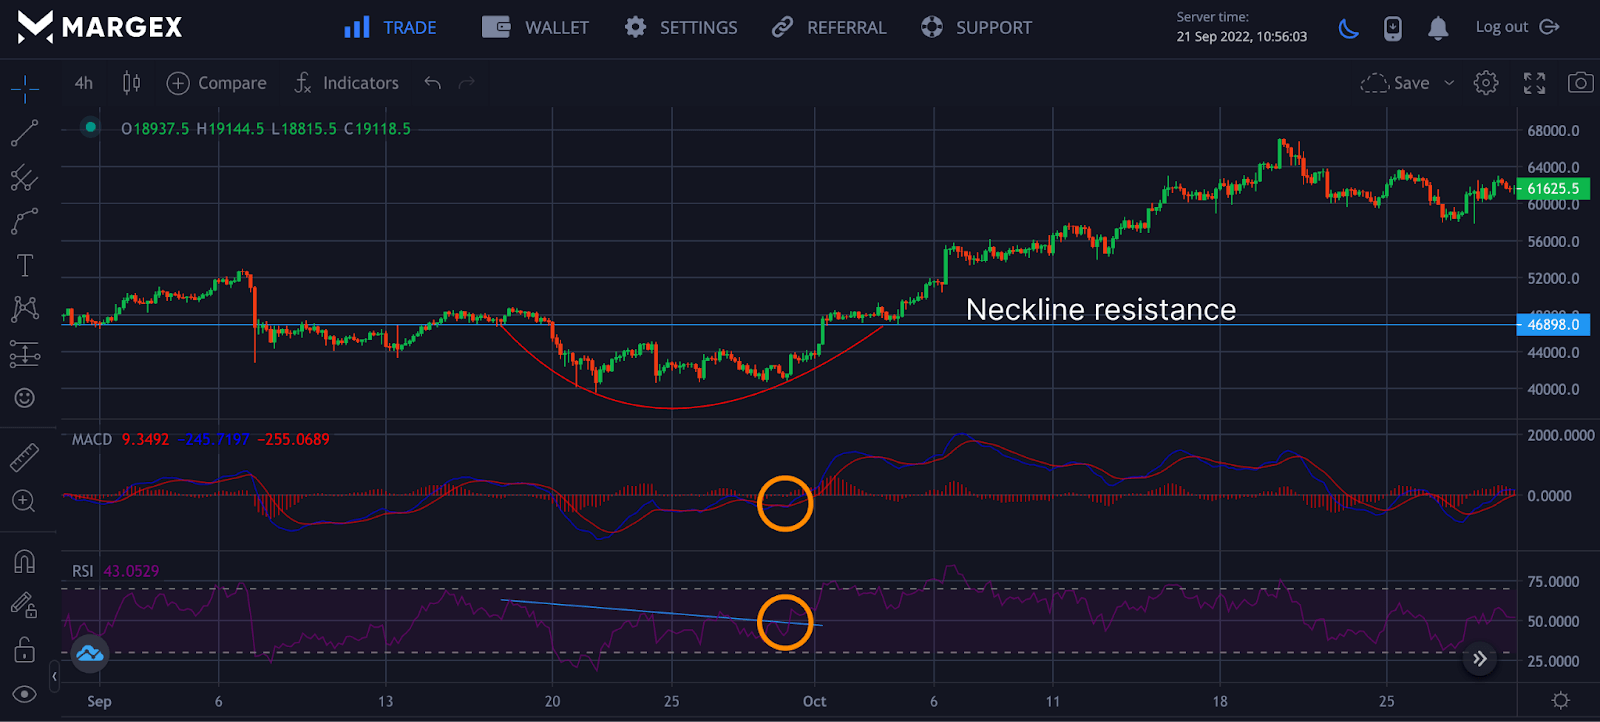Go to the WALLET tab
1600x722 pixels.
(x=536, y=28)
